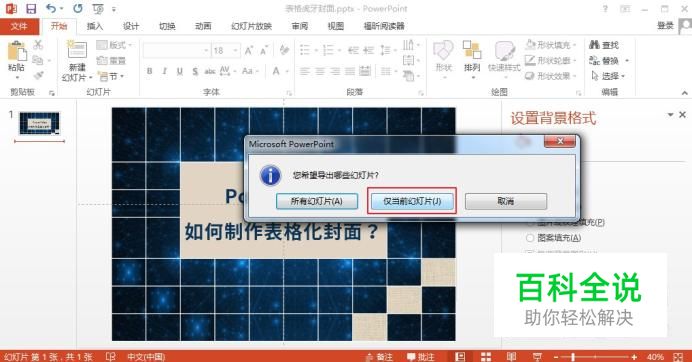Switch to Animations (动画) tab
The image size is (692, 362).
tap(203, 26)
